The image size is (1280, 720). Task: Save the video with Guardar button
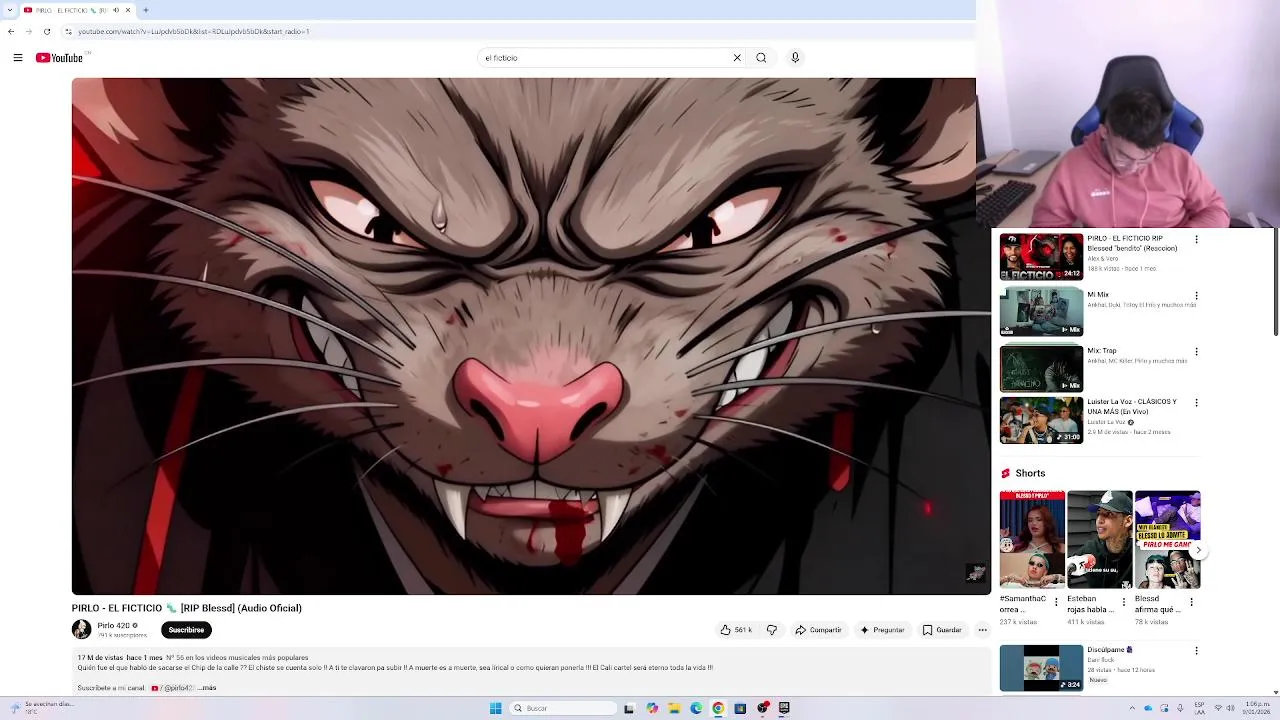(942, 630)
